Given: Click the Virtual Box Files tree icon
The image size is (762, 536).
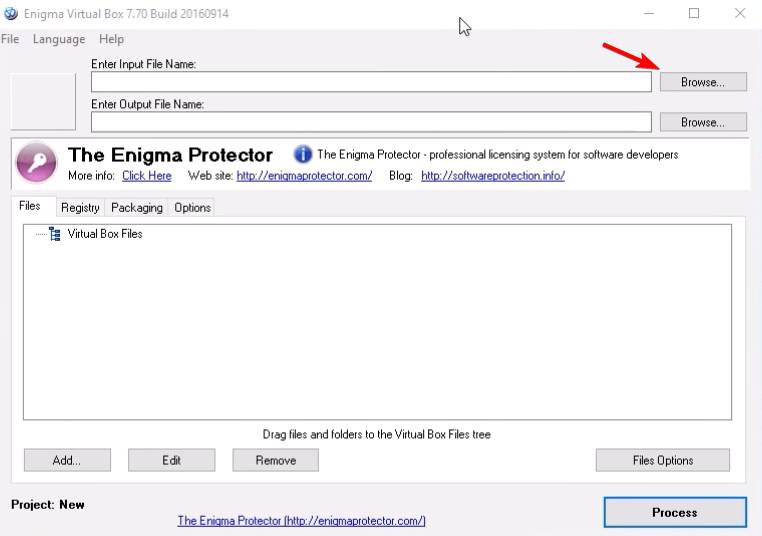Looking at the screenshot, I should coord(55,234).
